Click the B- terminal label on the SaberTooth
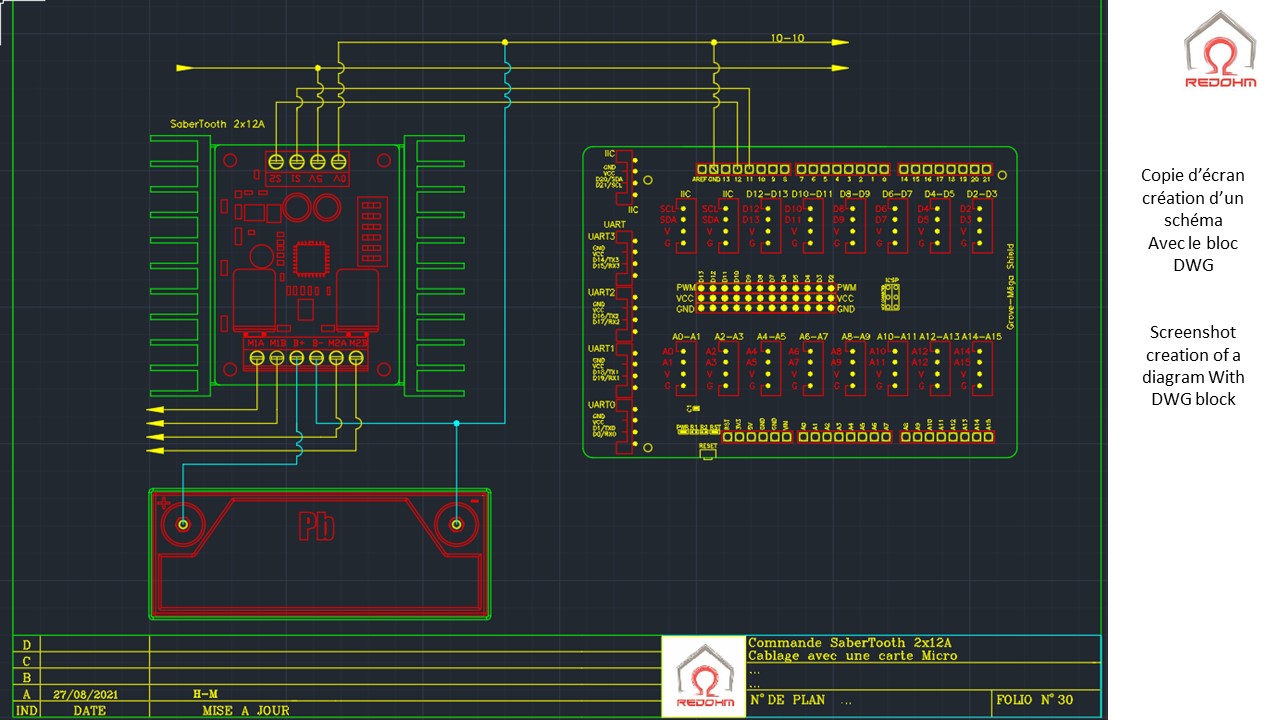 coord(317,341)
